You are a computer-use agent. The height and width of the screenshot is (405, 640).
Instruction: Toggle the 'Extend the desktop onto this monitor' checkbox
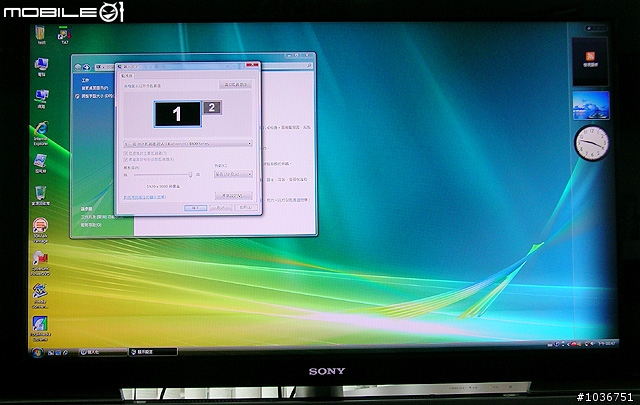126,159
